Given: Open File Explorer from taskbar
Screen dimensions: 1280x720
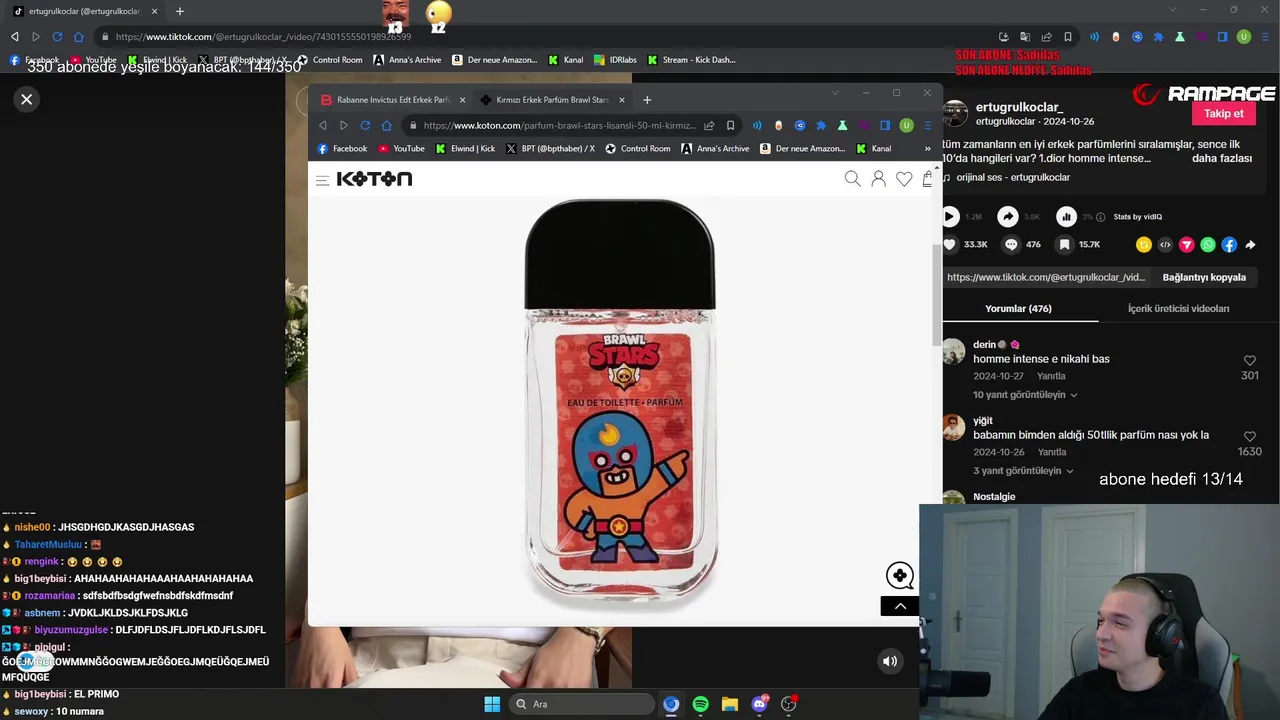Looking at the screenshot, I should pos(730,704).
